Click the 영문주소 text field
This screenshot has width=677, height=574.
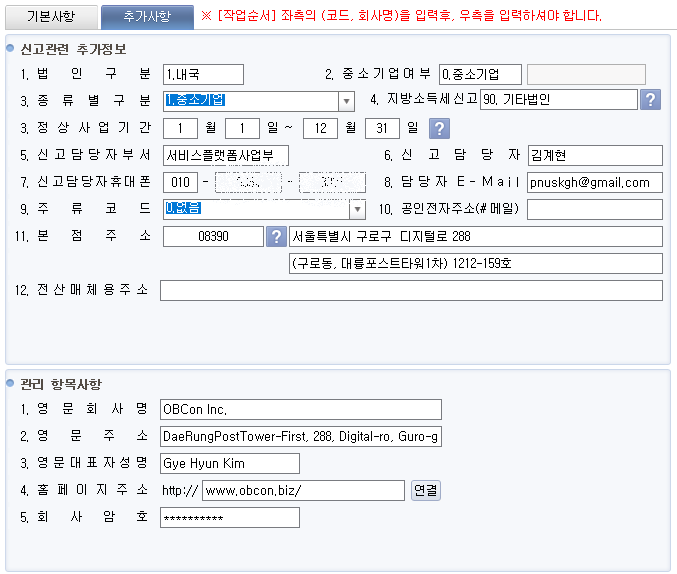300,437
